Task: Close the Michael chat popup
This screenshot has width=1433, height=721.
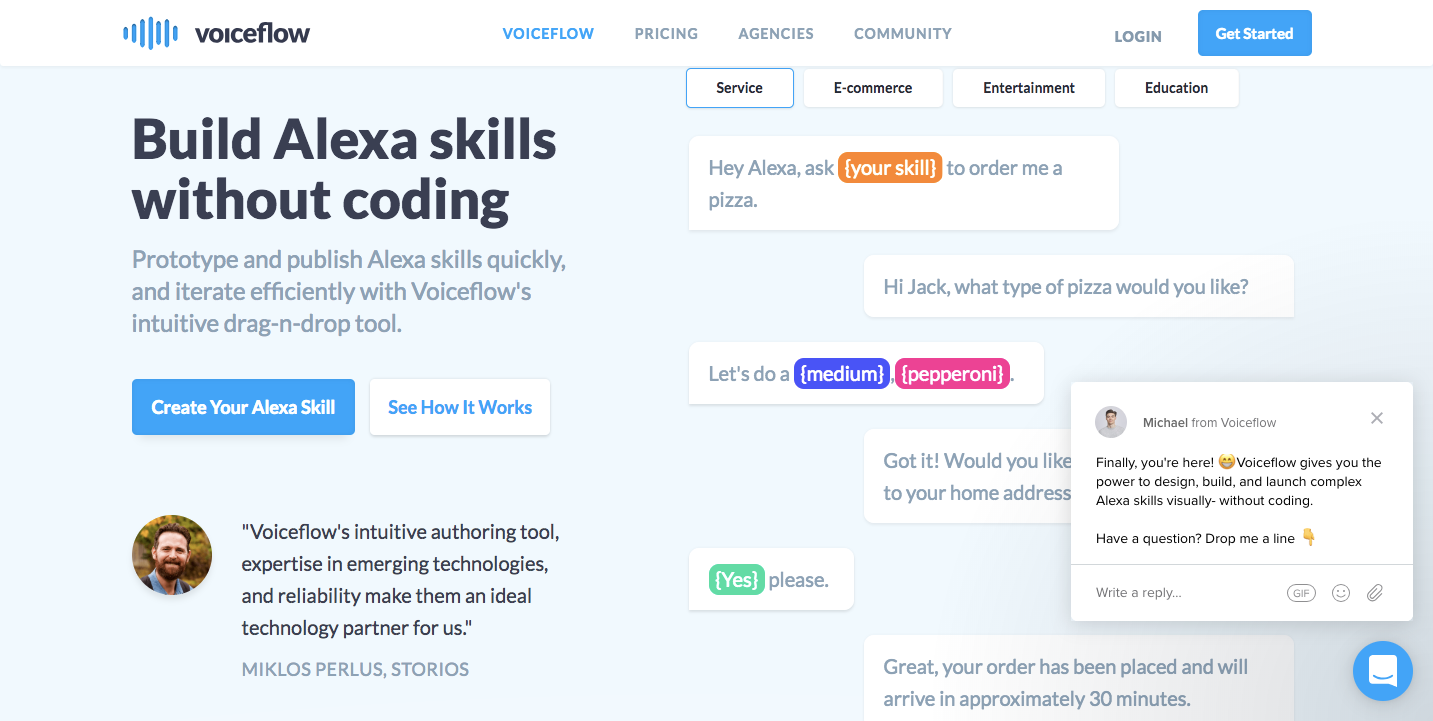Action: click(x=1377, y=418)
